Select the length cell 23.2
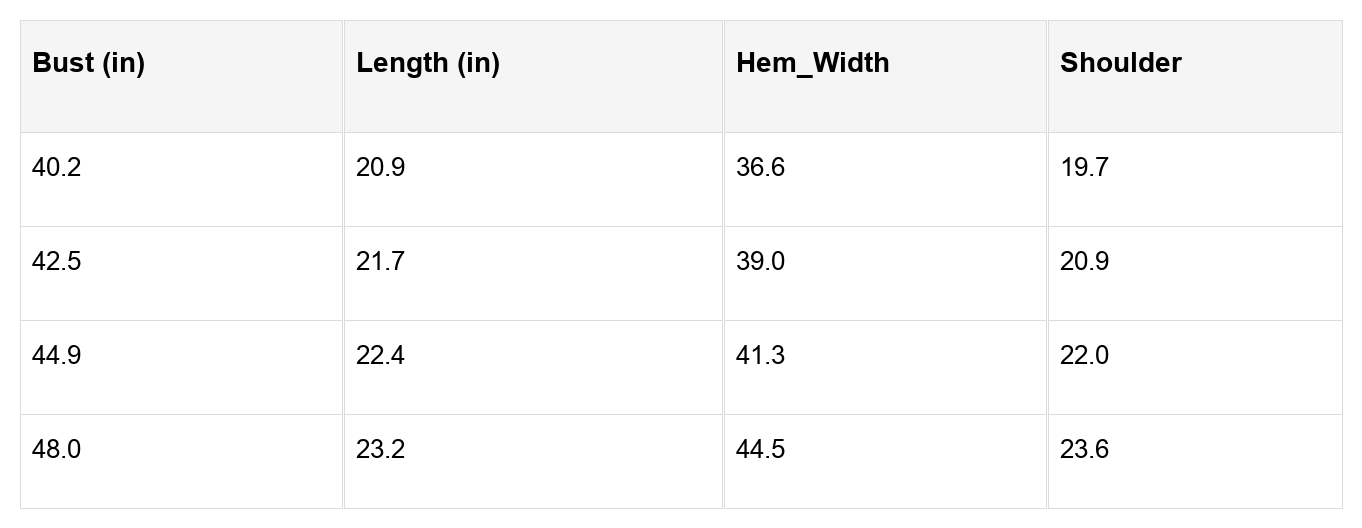 pyautogui.click(x=380, y=450)
